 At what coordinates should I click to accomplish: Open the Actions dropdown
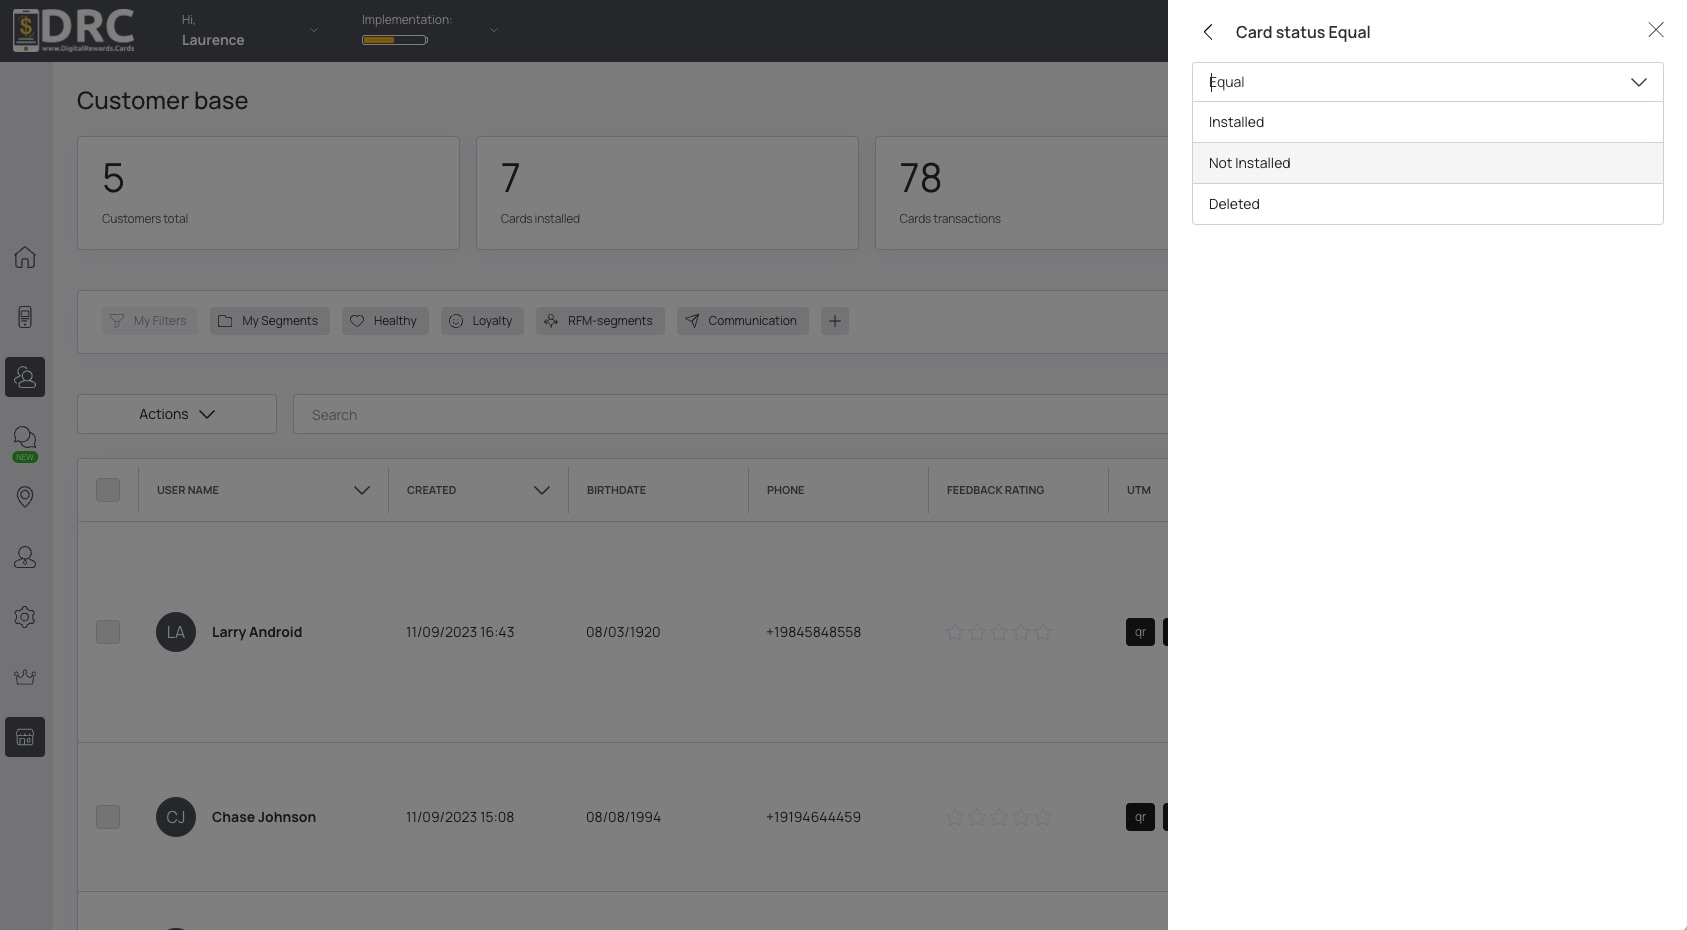(177, 414)
